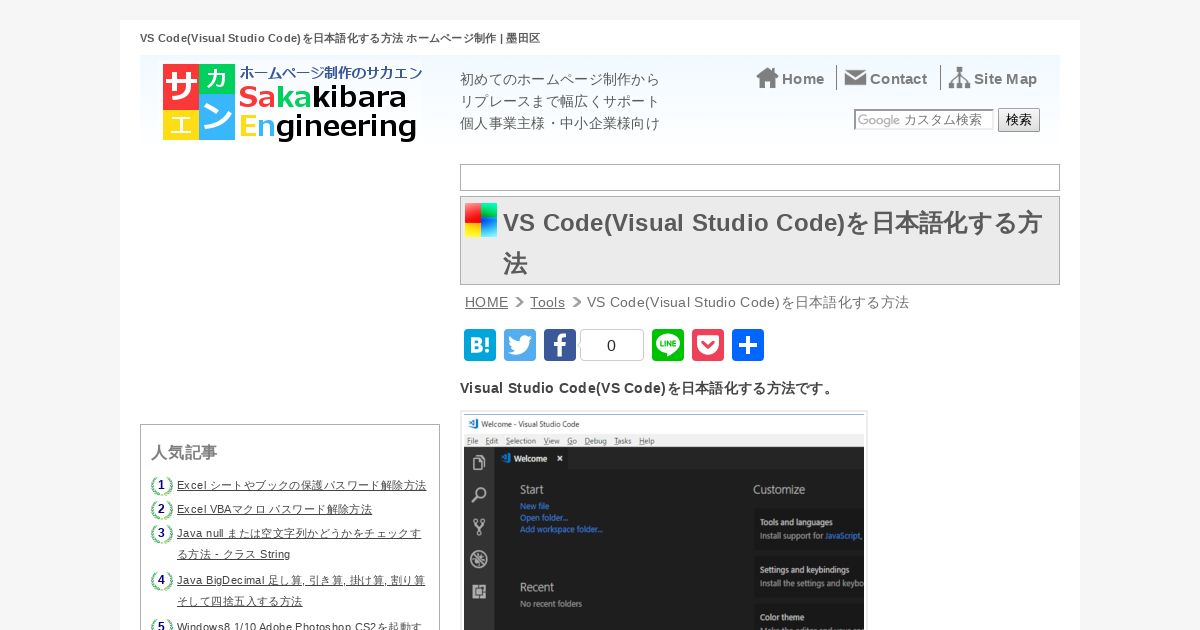This screenshot has width=1200, height=630.
Task: Click the Site Map tree icon
Action: point(959,78)
